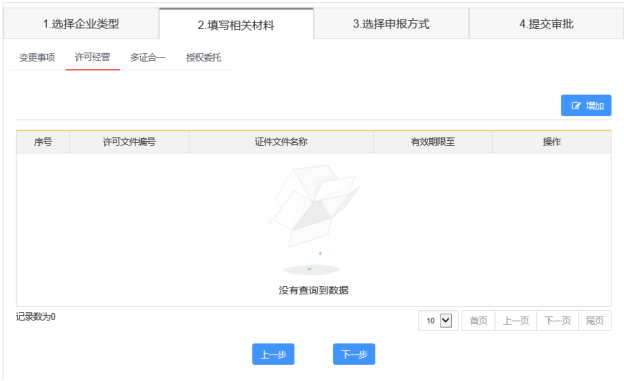Viewport: 624px width, 381px height.
Task: Click the 记录数为0 record count text
Action: click(36, 317)
